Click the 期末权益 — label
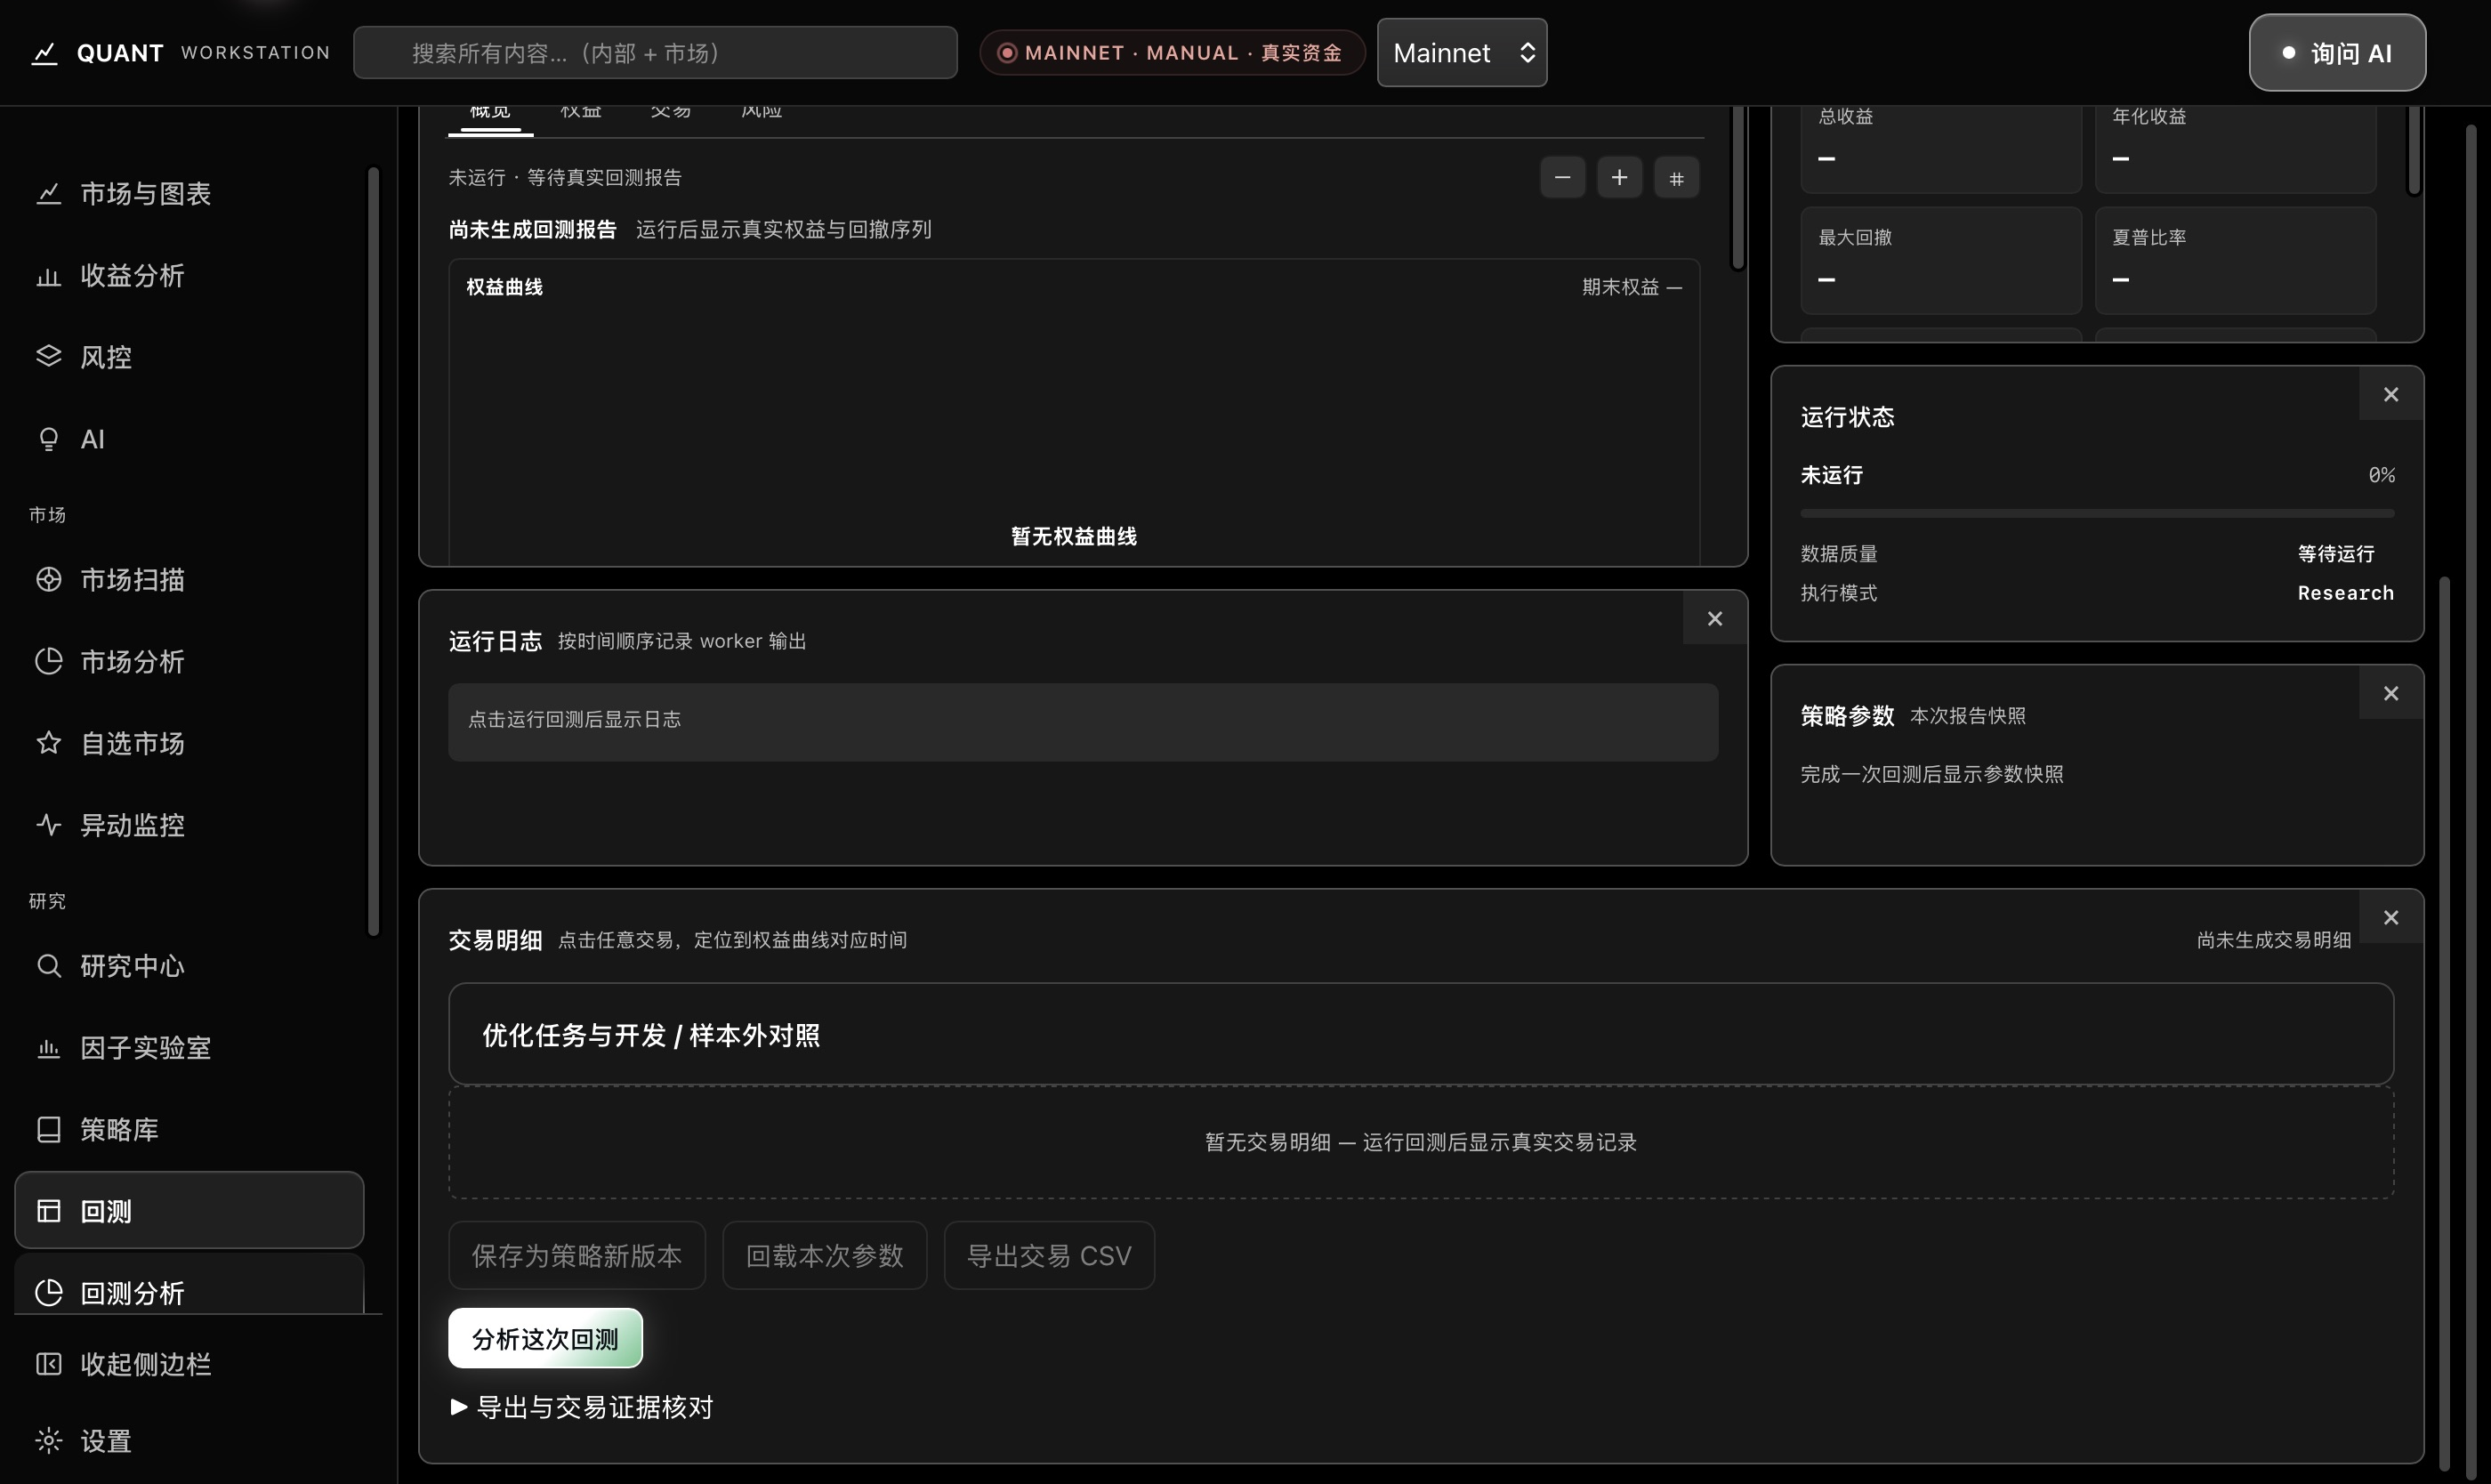The height and width of the screenshot is (1484, 2491). (x=1632, y=287)
